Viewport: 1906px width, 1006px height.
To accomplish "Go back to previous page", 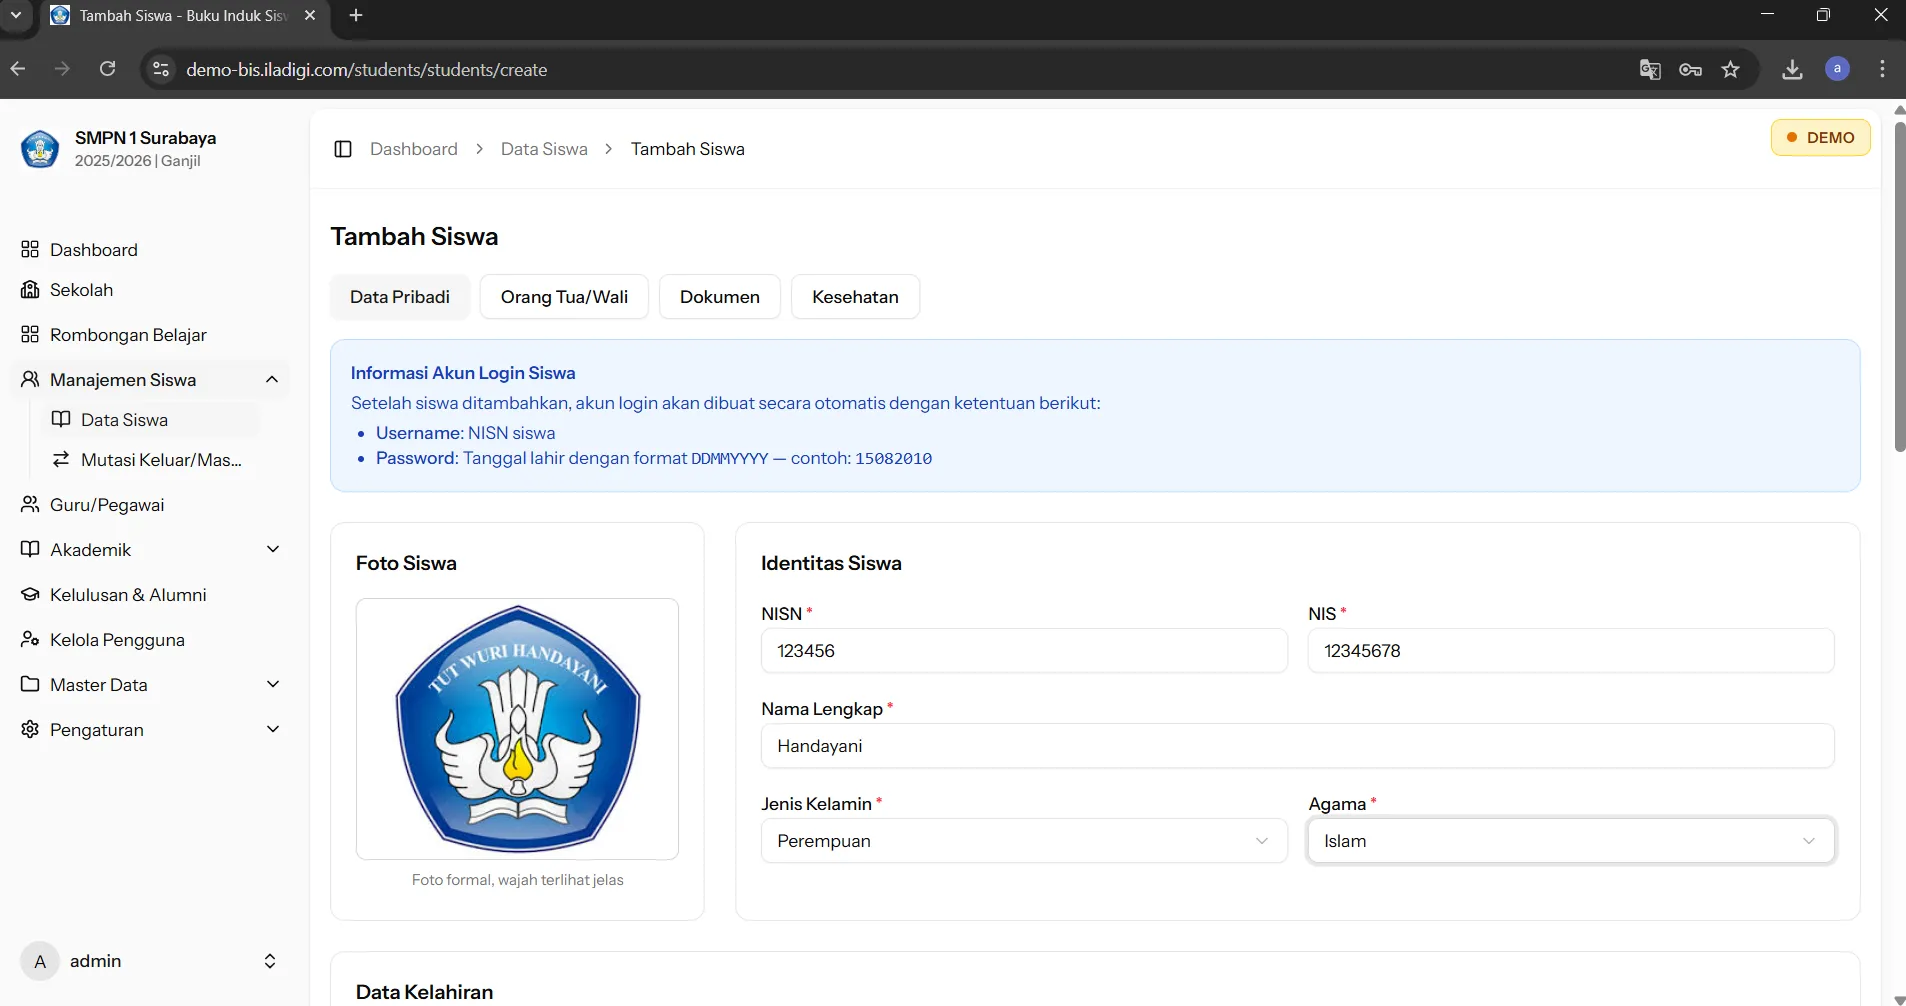I will [x=18, y=69].
